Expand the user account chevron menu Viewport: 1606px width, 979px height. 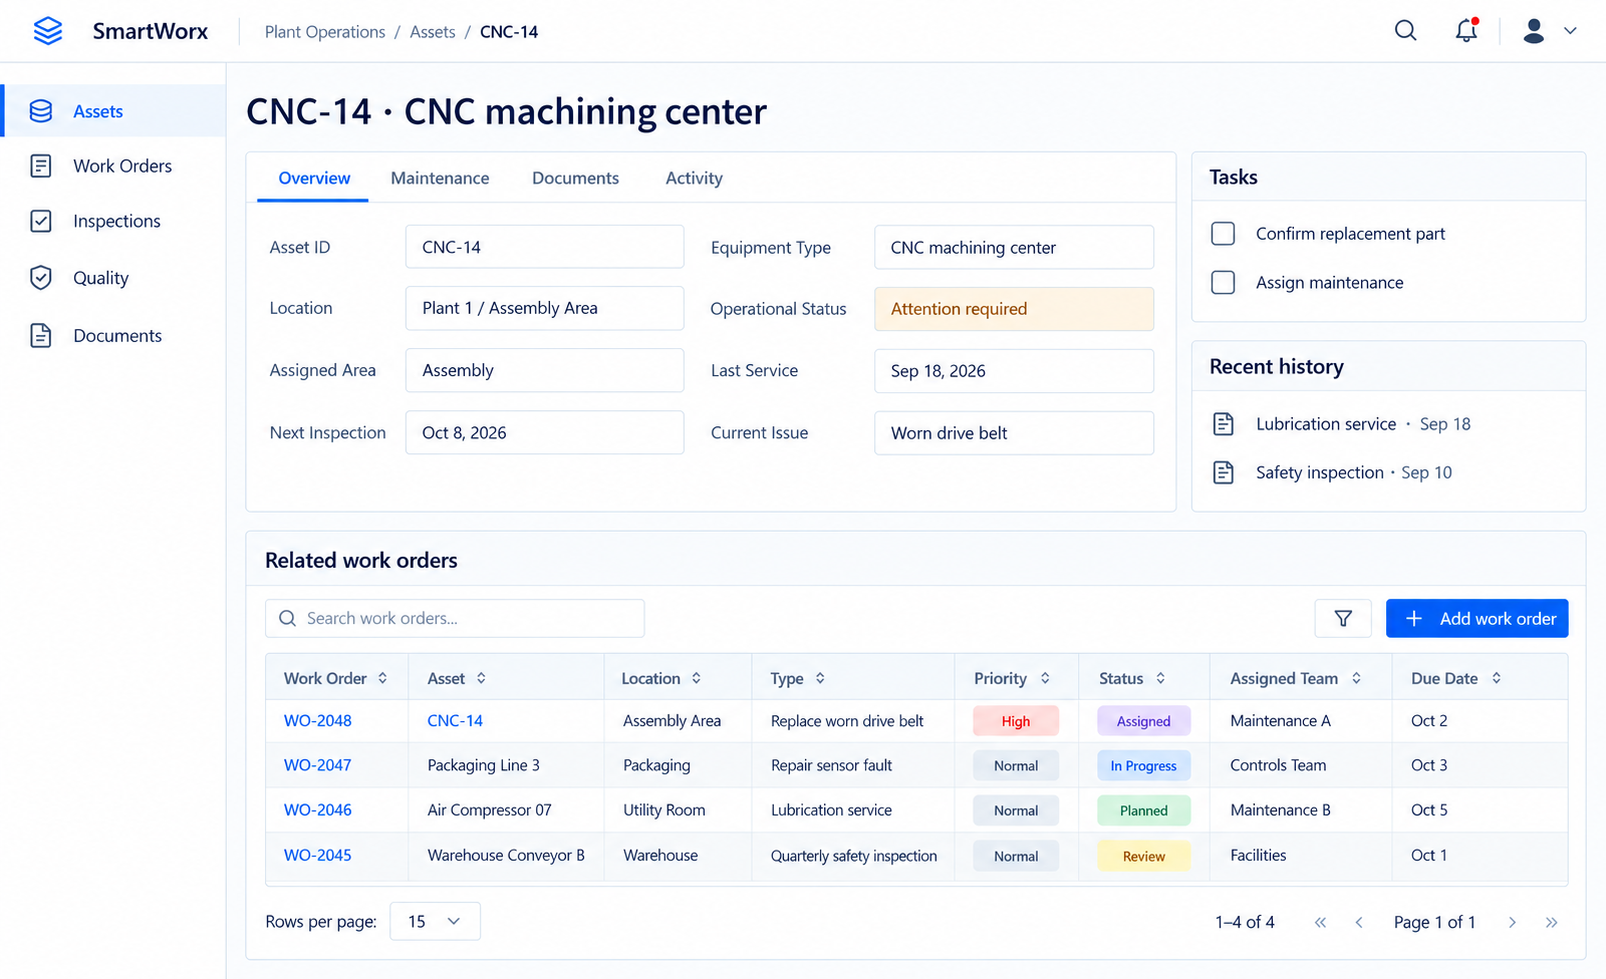point(1570,31)
